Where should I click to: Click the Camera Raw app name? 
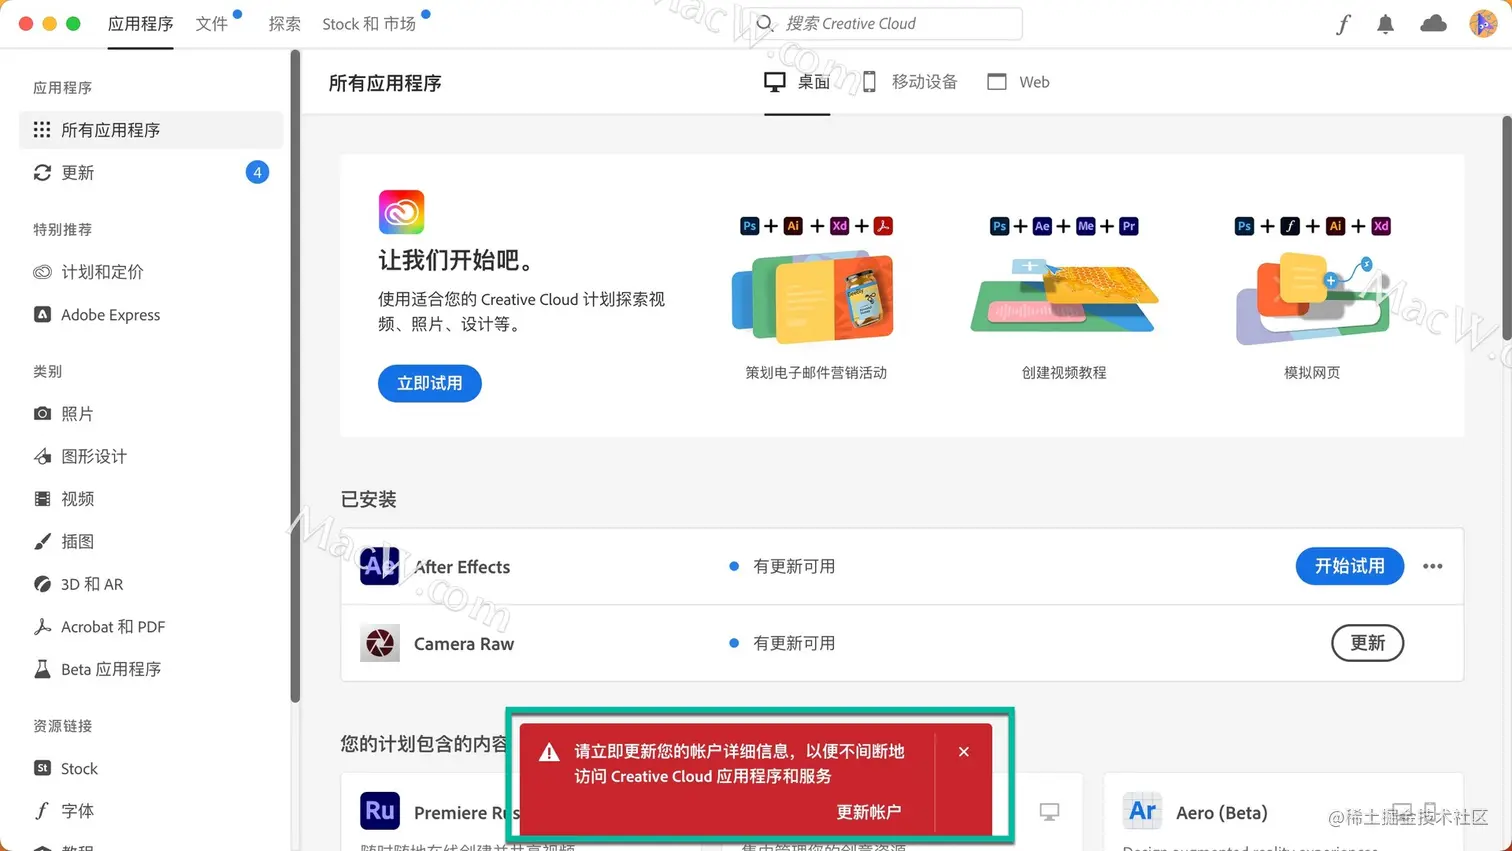(464, 644)
